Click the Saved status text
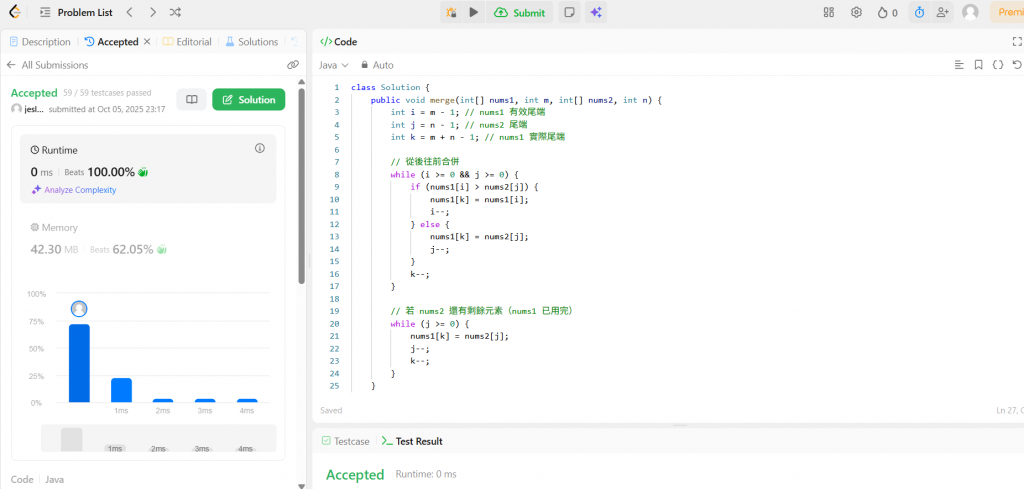Screen dimensions: 1024x489 (331, 411)
